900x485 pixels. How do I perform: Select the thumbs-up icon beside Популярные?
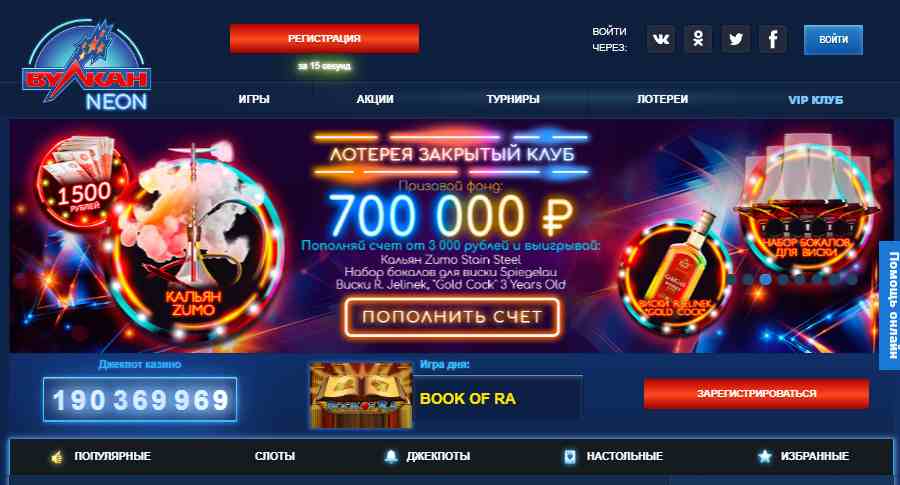(x=57, y=457)
